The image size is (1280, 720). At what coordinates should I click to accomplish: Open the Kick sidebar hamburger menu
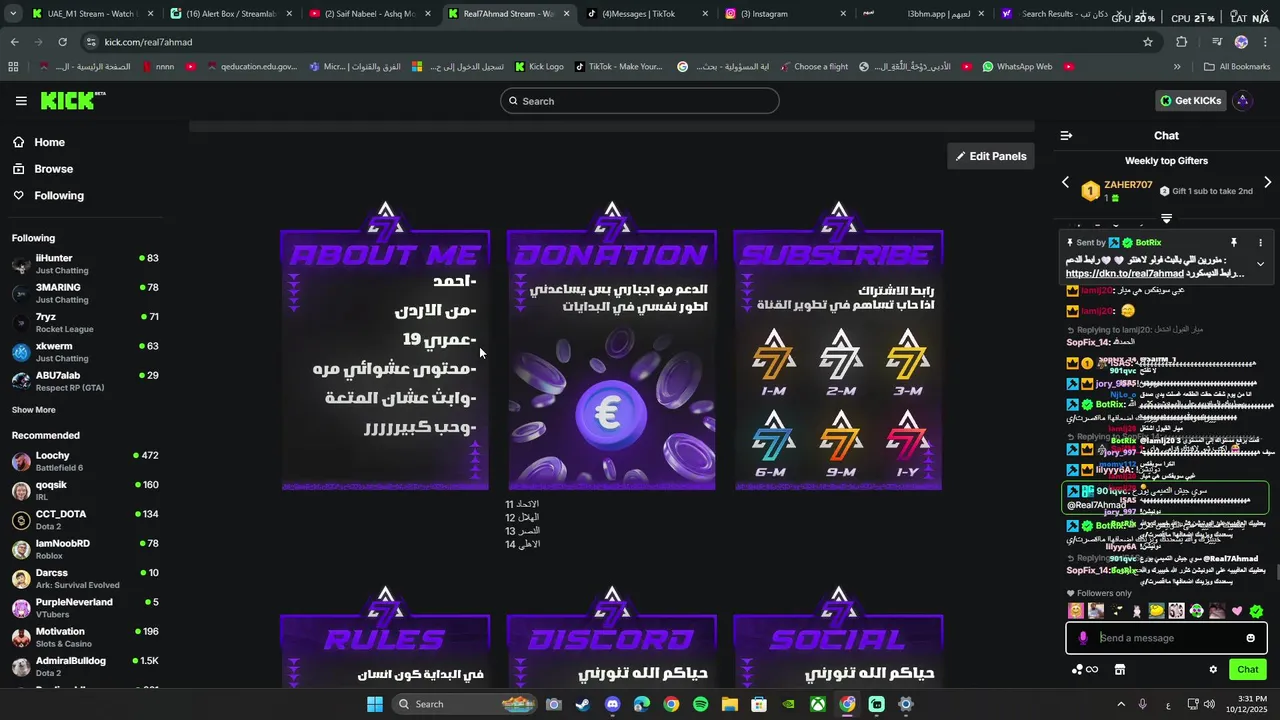pyautogui.click(x=21, y=101)
